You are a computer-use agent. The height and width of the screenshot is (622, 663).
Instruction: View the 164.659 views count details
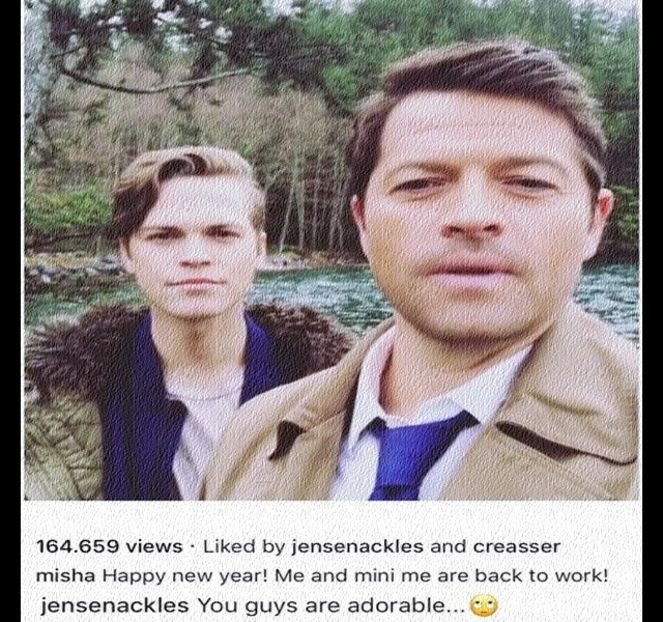[109, 547]
